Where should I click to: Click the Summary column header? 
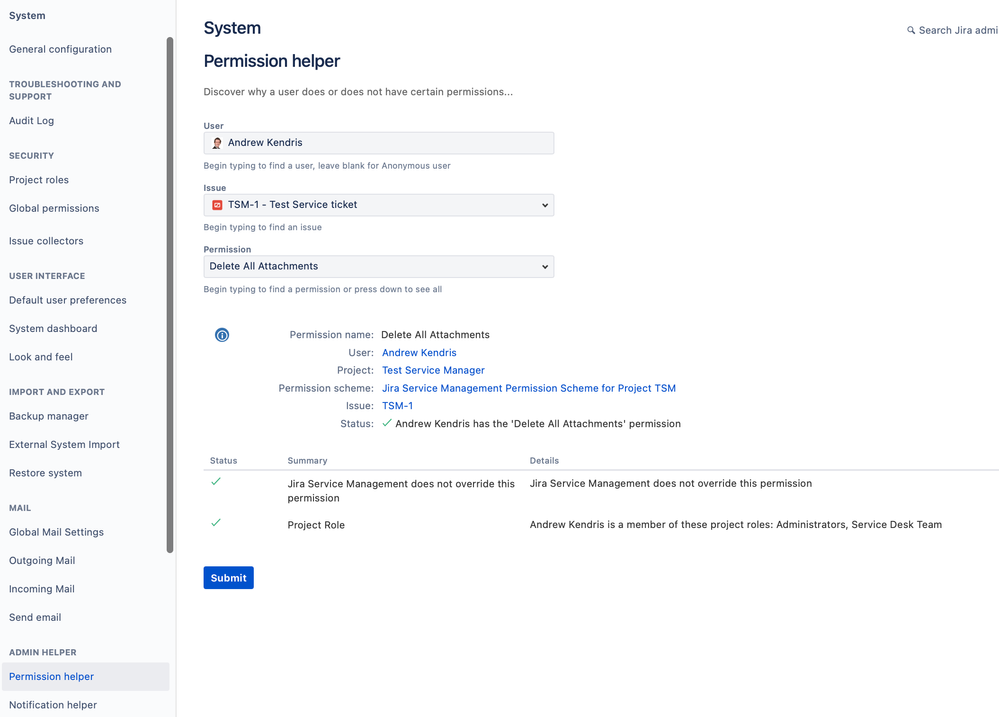(x=307, y=460)
